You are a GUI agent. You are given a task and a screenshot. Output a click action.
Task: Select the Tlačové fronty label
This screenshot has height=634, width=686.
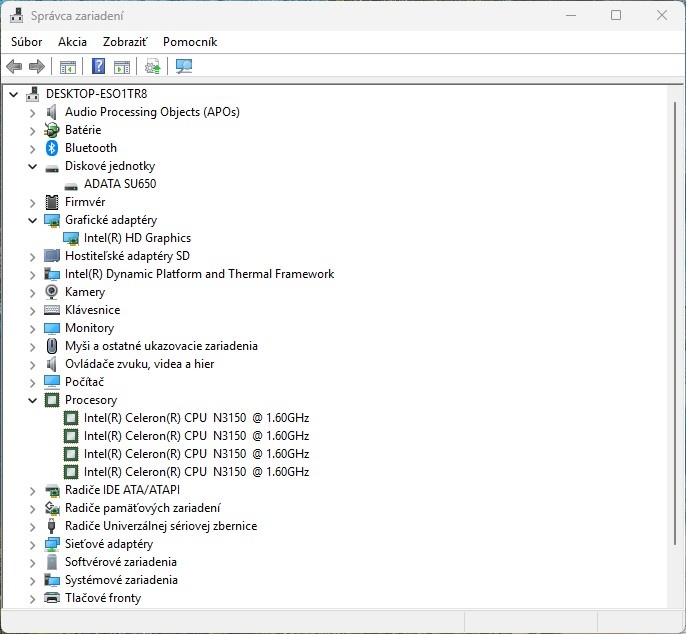tap(103, 598)
